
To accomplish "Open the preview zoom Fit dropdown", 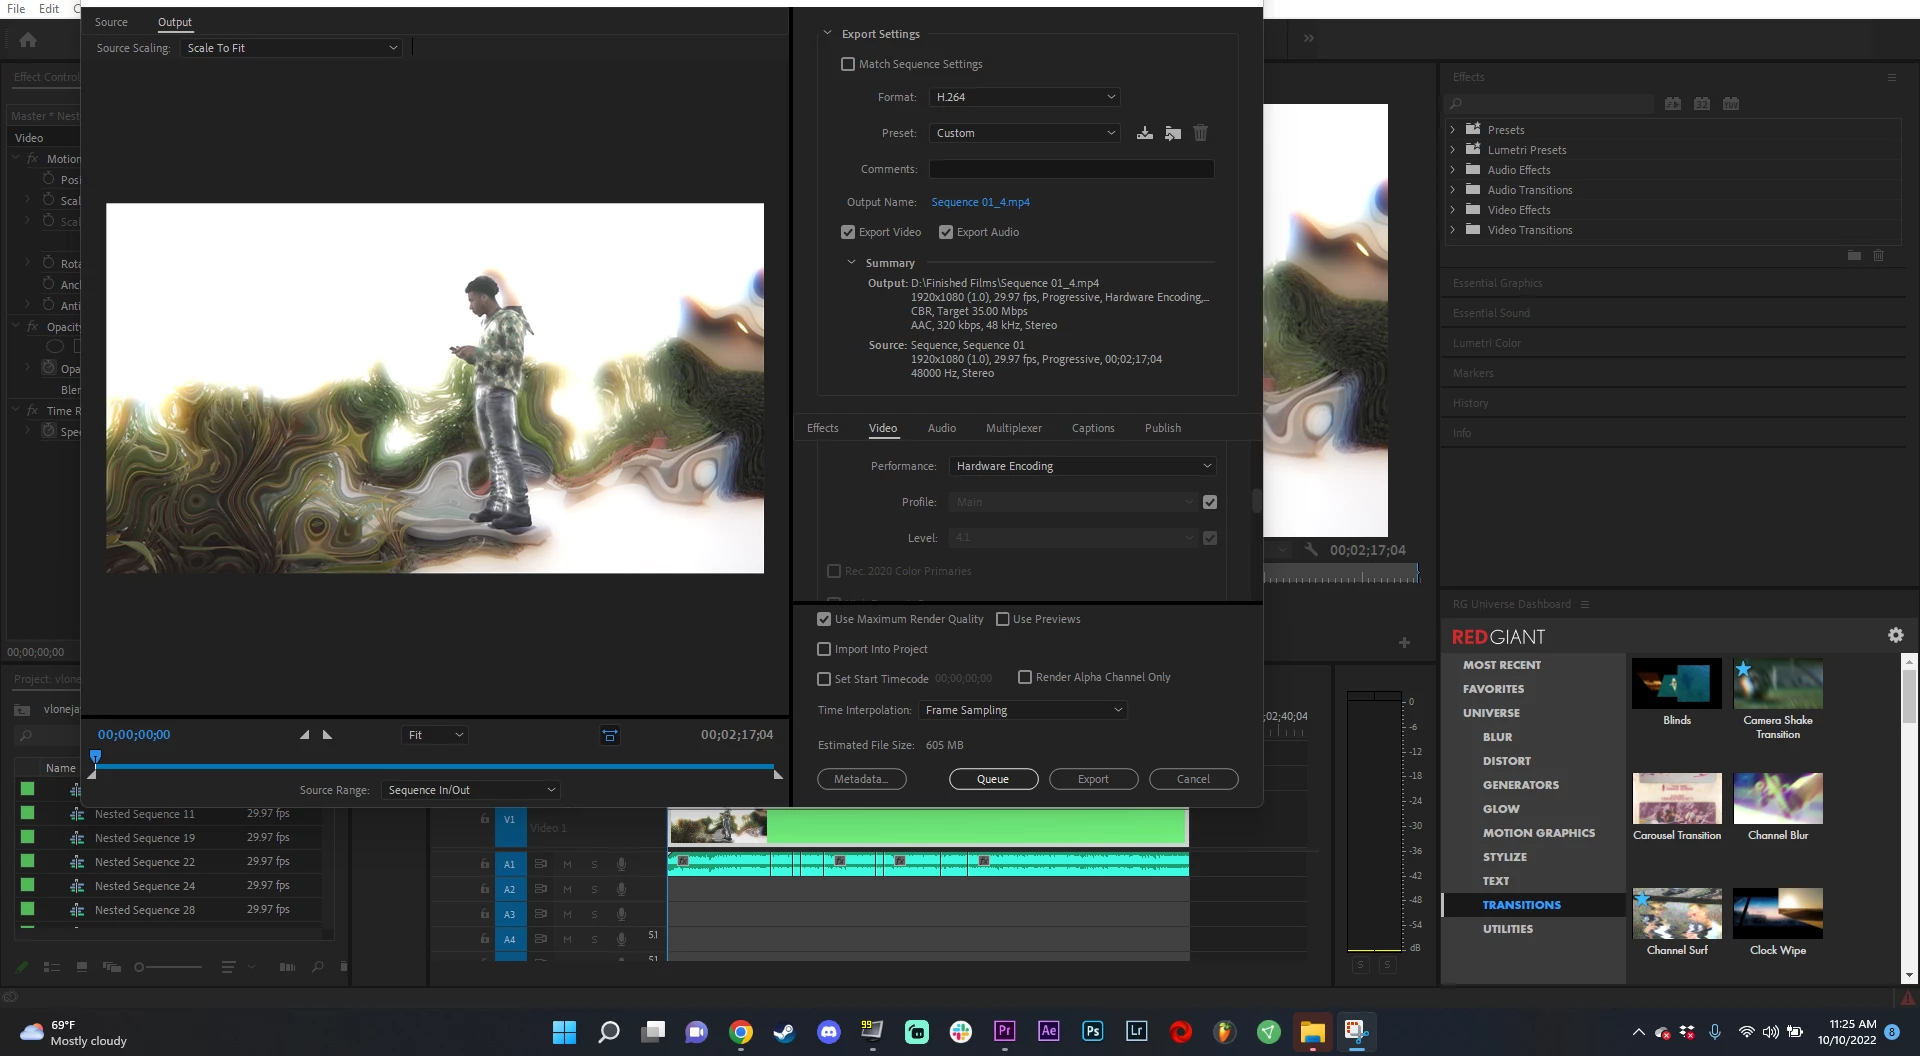I will (x=435, y=735).
